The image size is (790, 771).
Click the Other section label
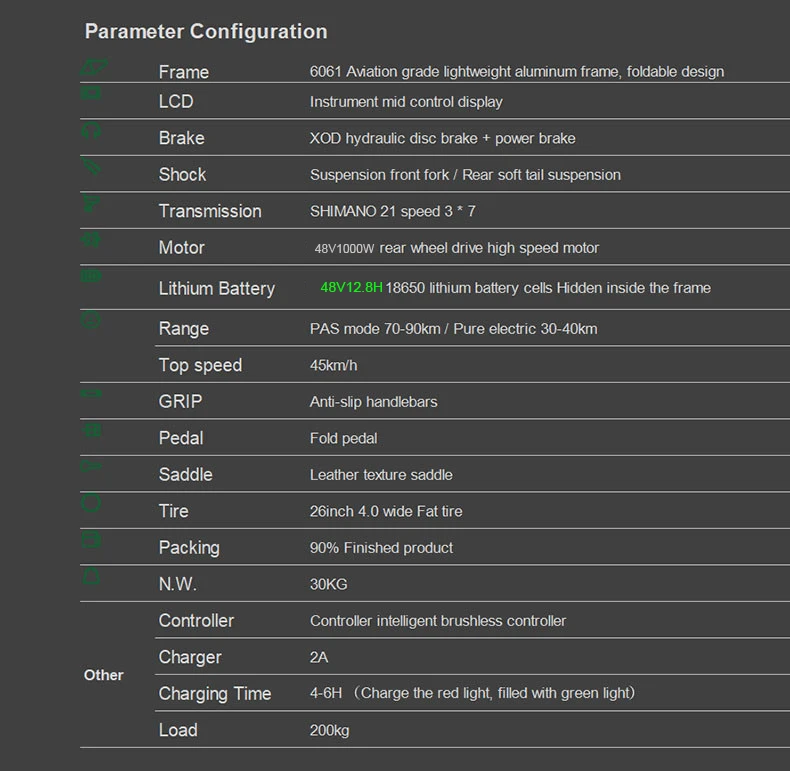click(x=104, y=675)
